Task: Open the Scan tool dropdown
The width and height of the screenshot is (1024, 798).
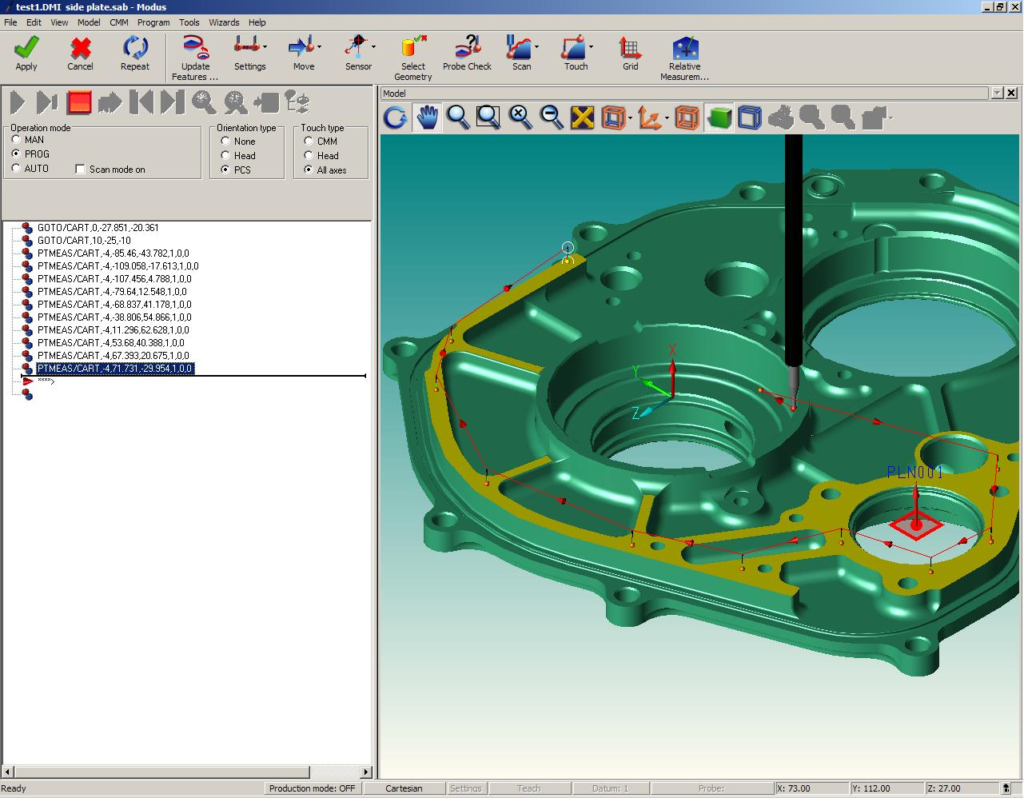Action: tap(535, 47)
